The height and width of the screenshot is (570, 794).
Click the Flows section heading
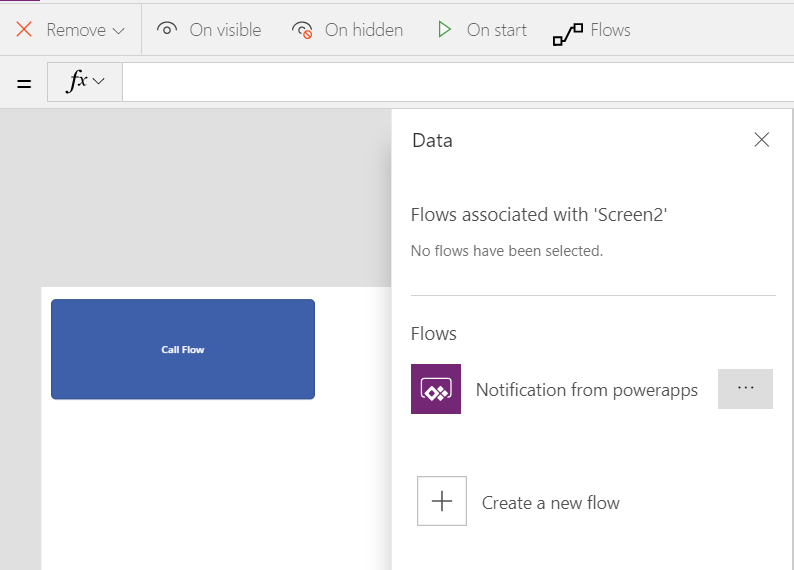433,334
